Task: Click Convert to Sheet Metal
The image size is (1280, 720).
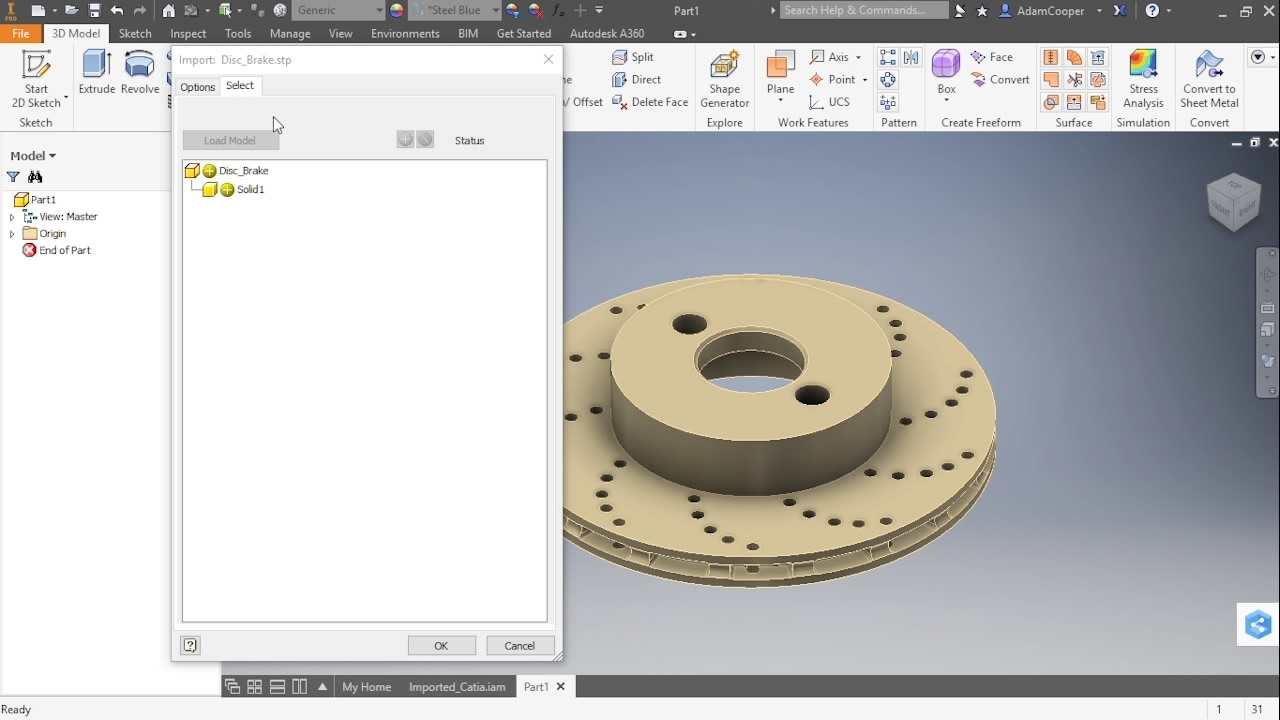Action: 1209,80
